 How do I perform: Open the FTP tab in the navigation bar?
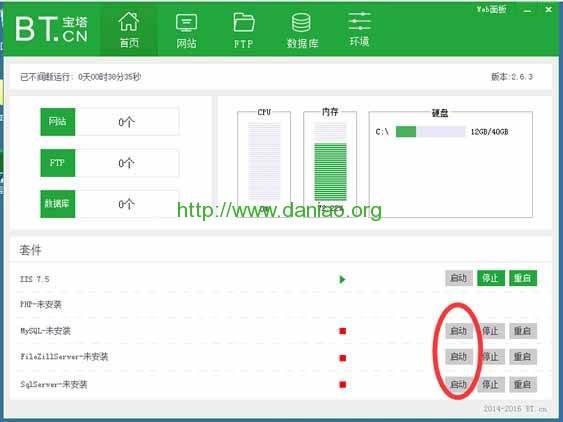coord(244,31)
